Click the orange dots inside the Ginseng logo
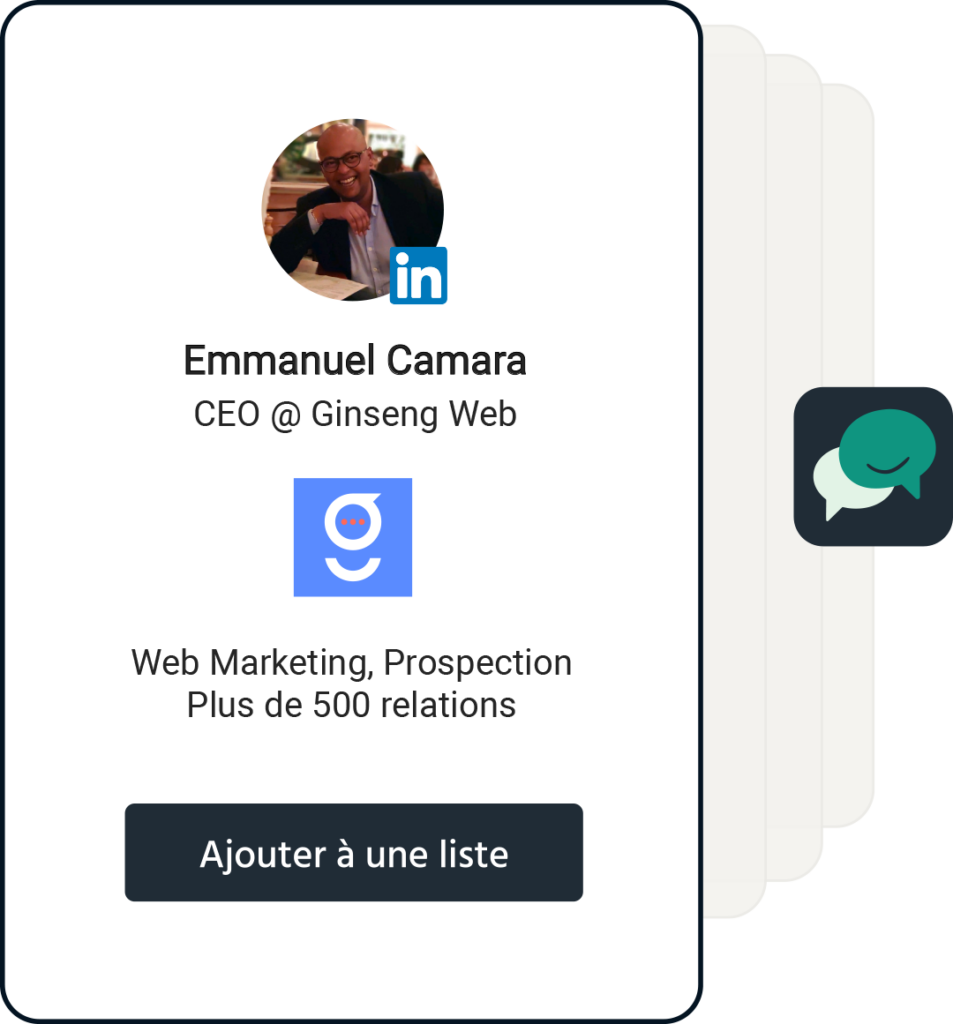Viewport: 953px width, 1024px height. click(x=353, y=522)
